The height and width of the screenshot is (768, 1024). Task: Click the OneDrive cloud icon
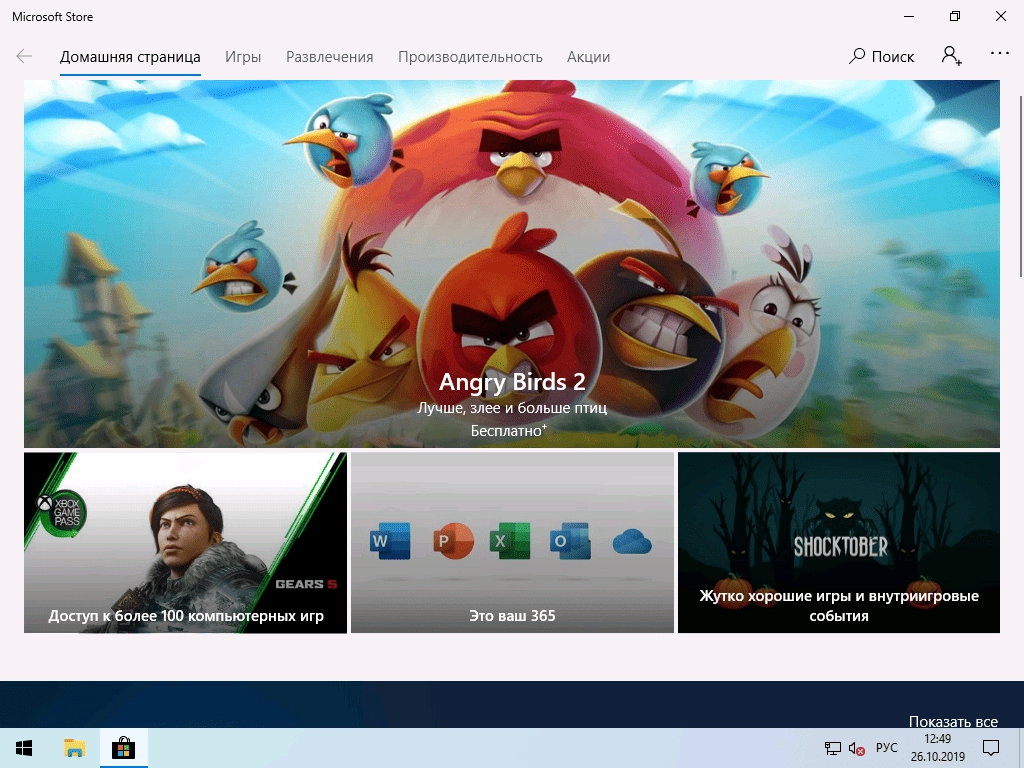632,542
